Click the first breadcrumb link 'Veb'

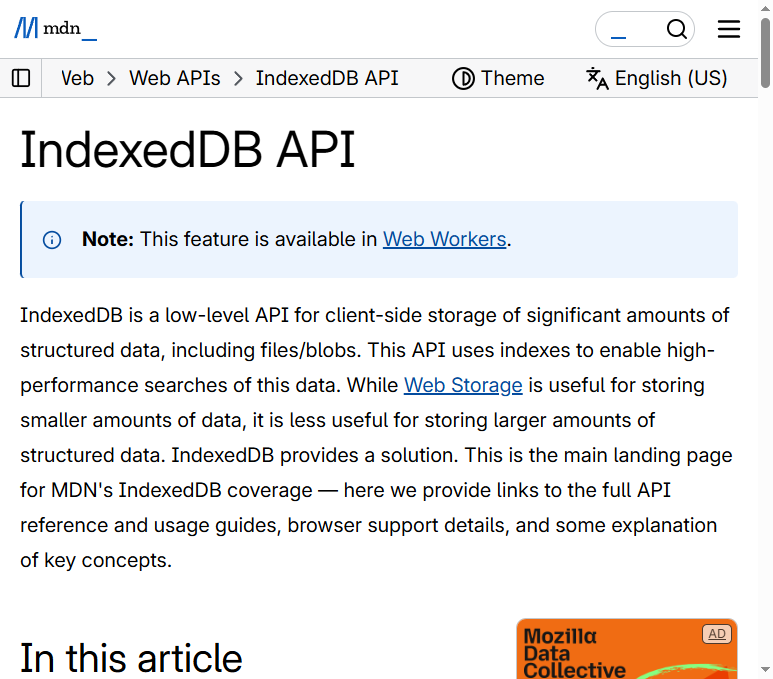(x=77, y=78)
